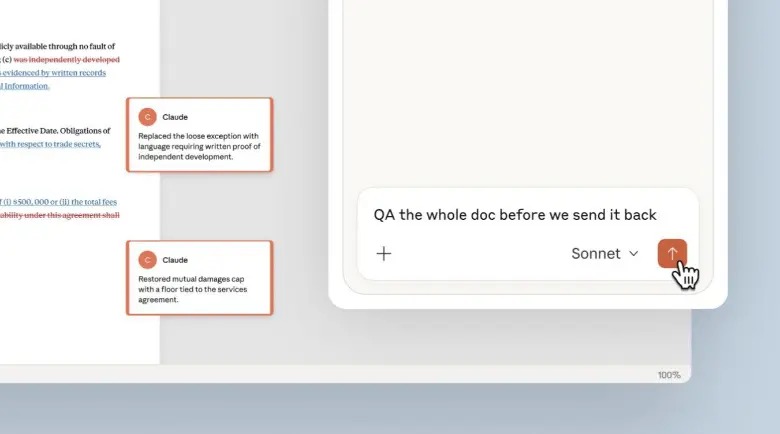Viewport: 780px width, 434px height.
Task: Click the 'Claude' author name on first comment
Action: click(175, 117)
